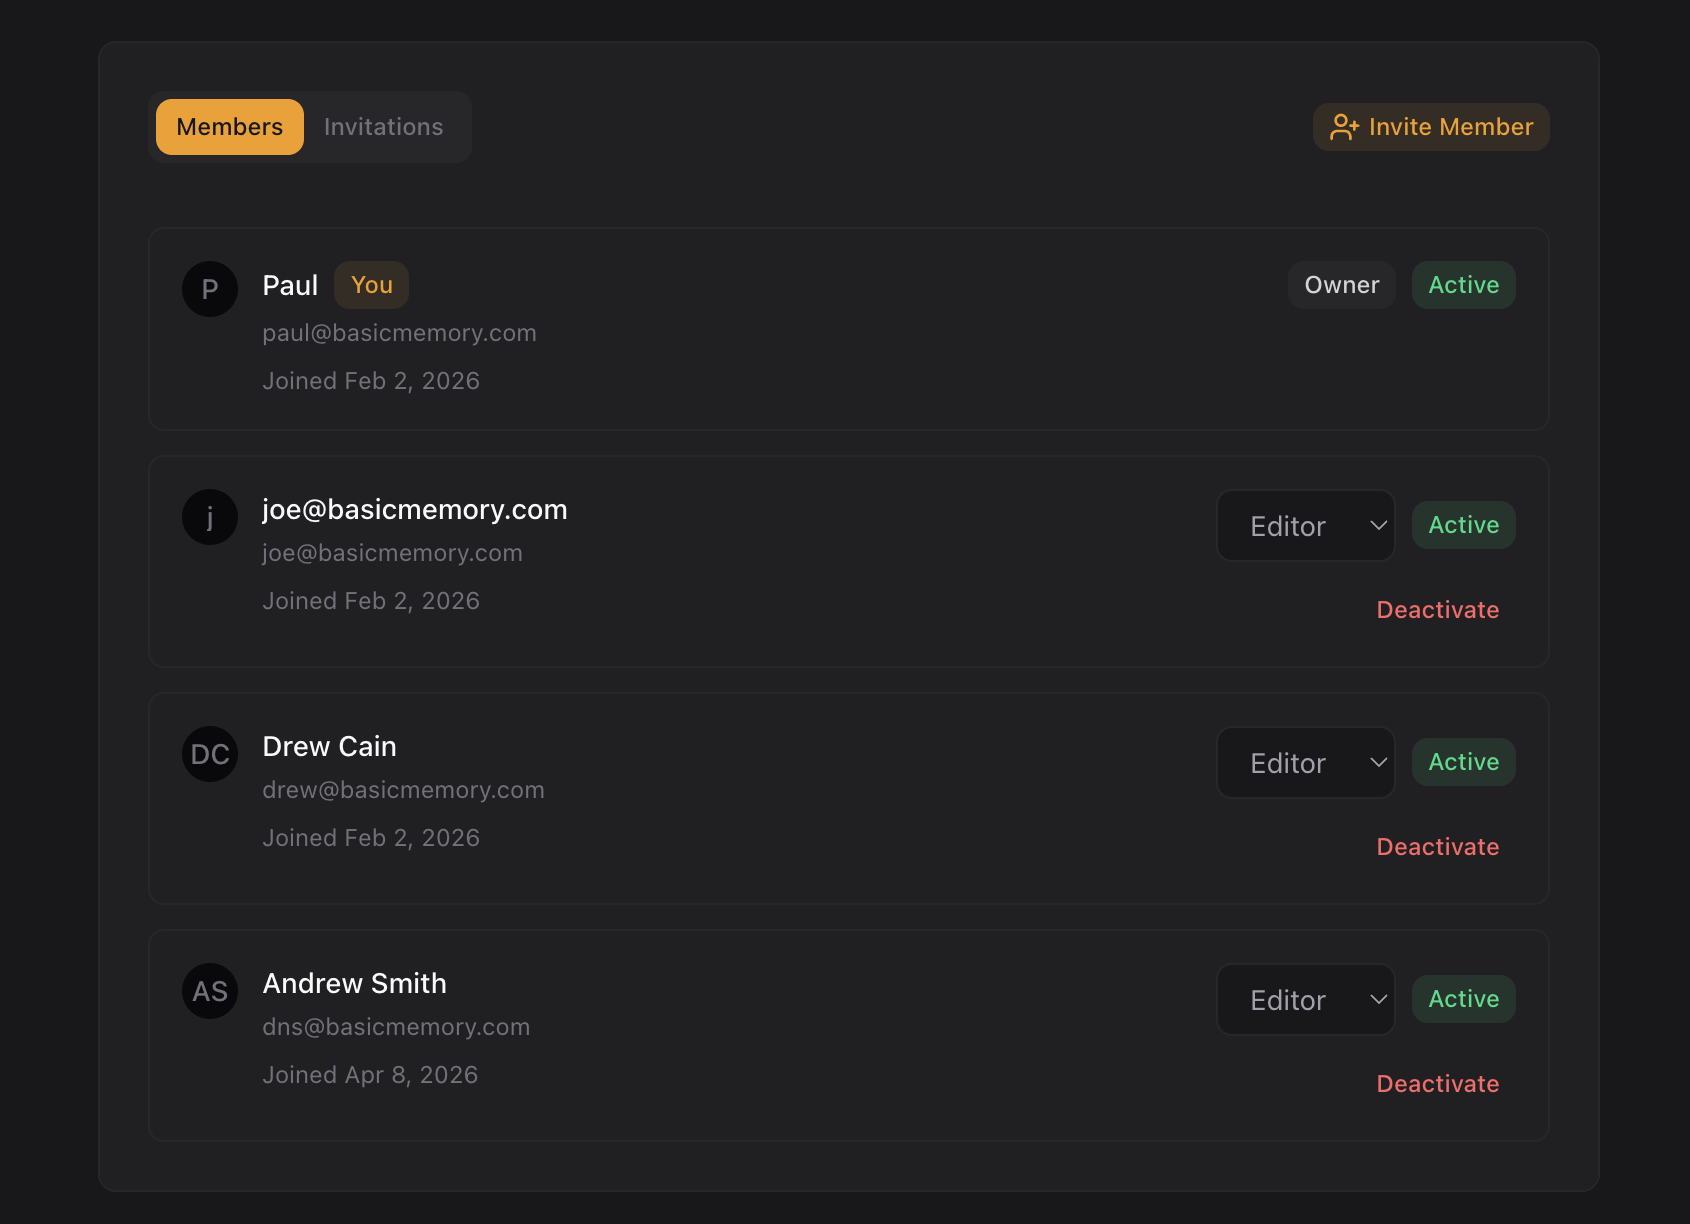Open Andrew Smith's Editor role dropdown
This screenshot has height=1224, width=1690.
click(1306, 1000)
